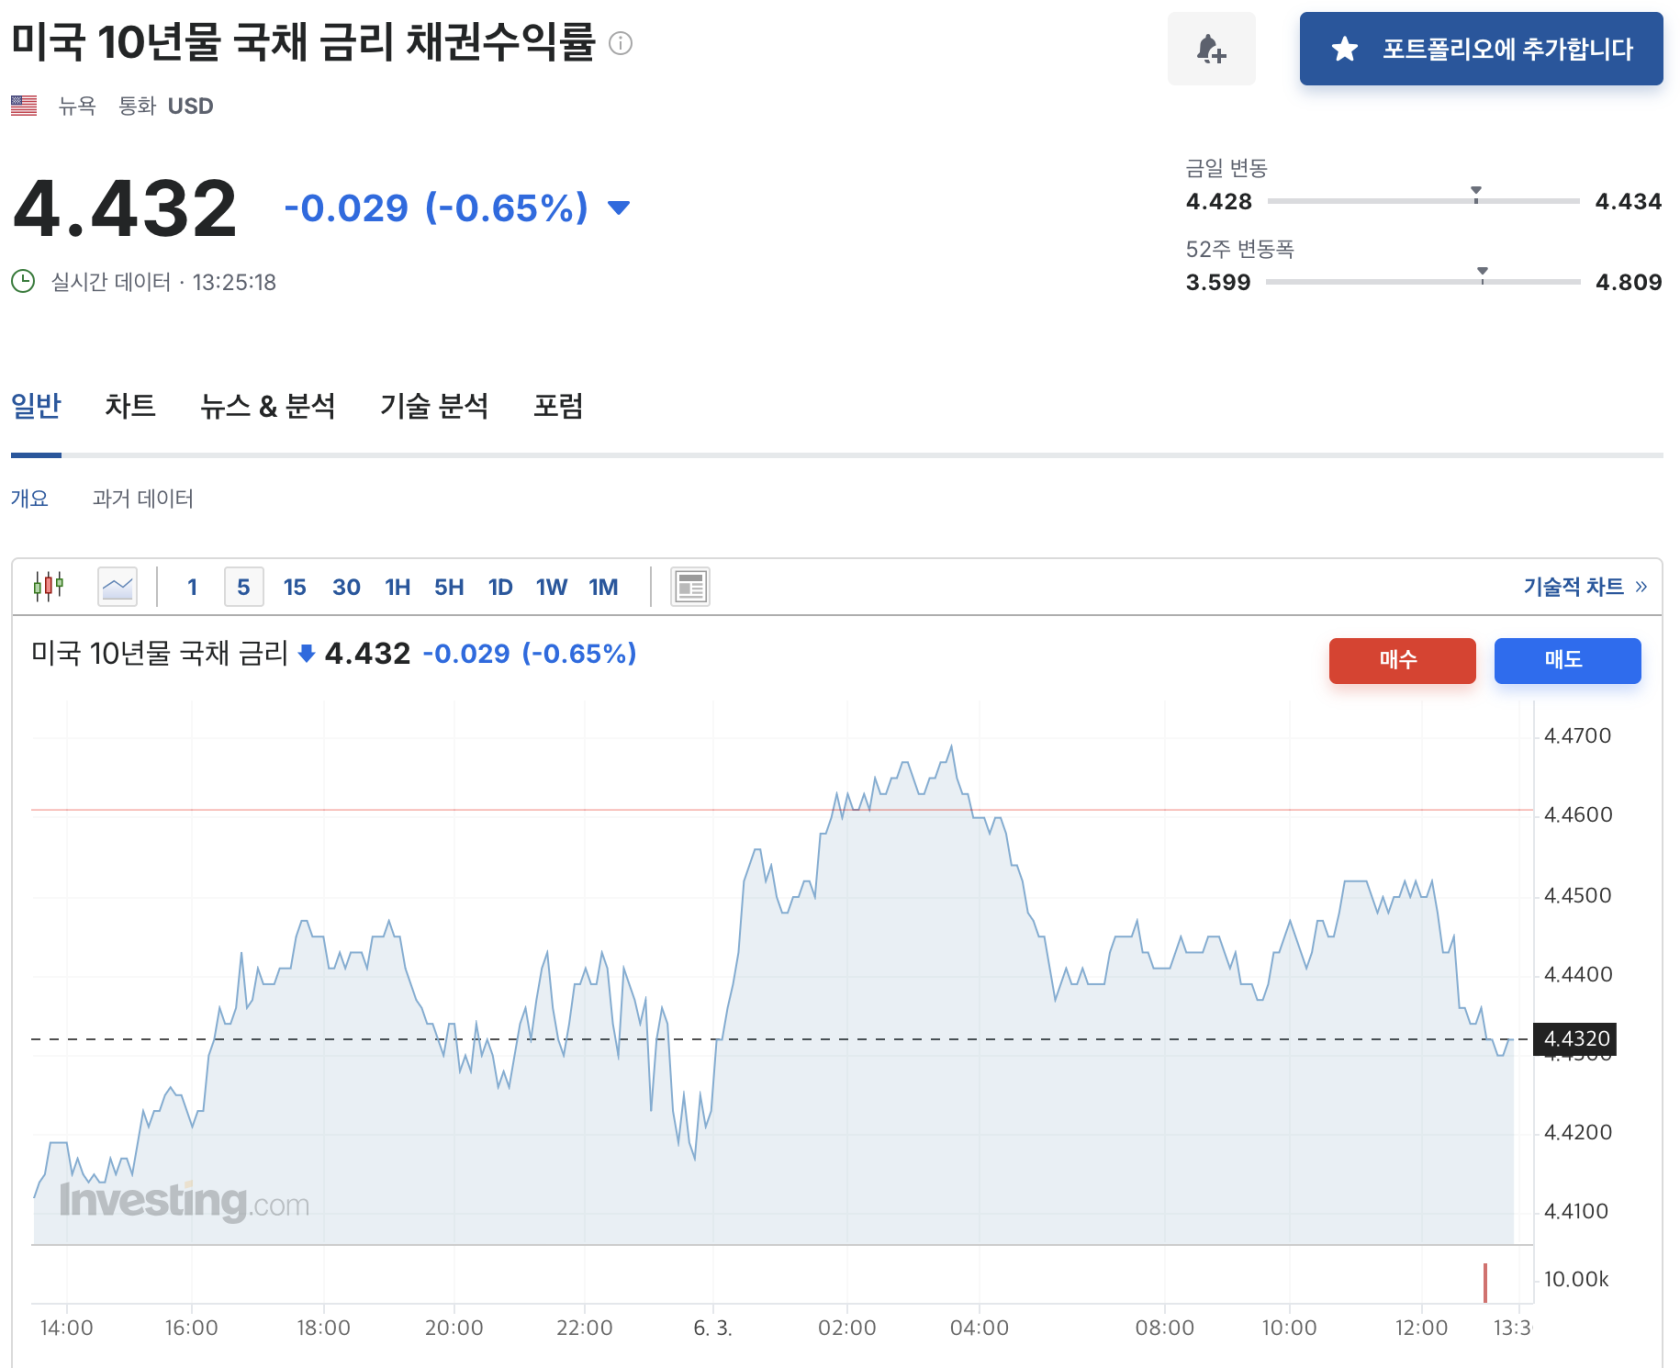Open the 기술 분석 tab

434,406
